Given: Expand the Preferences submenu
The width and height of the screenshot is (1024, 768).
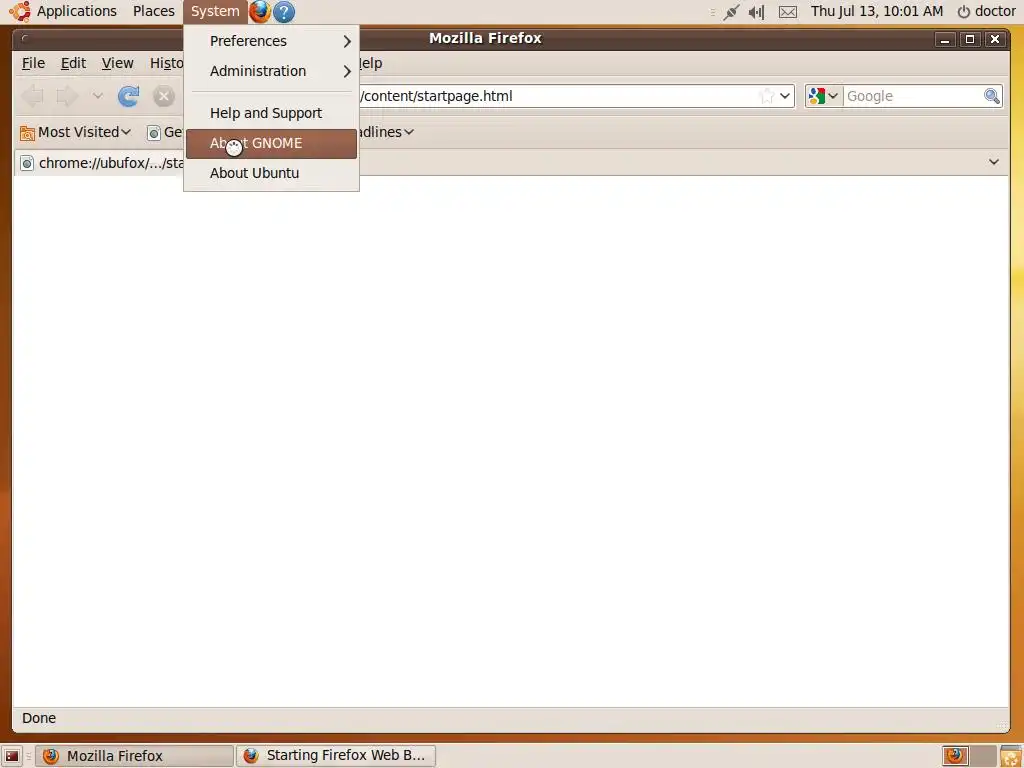Looking at the screenshot, I should (272, 41).
